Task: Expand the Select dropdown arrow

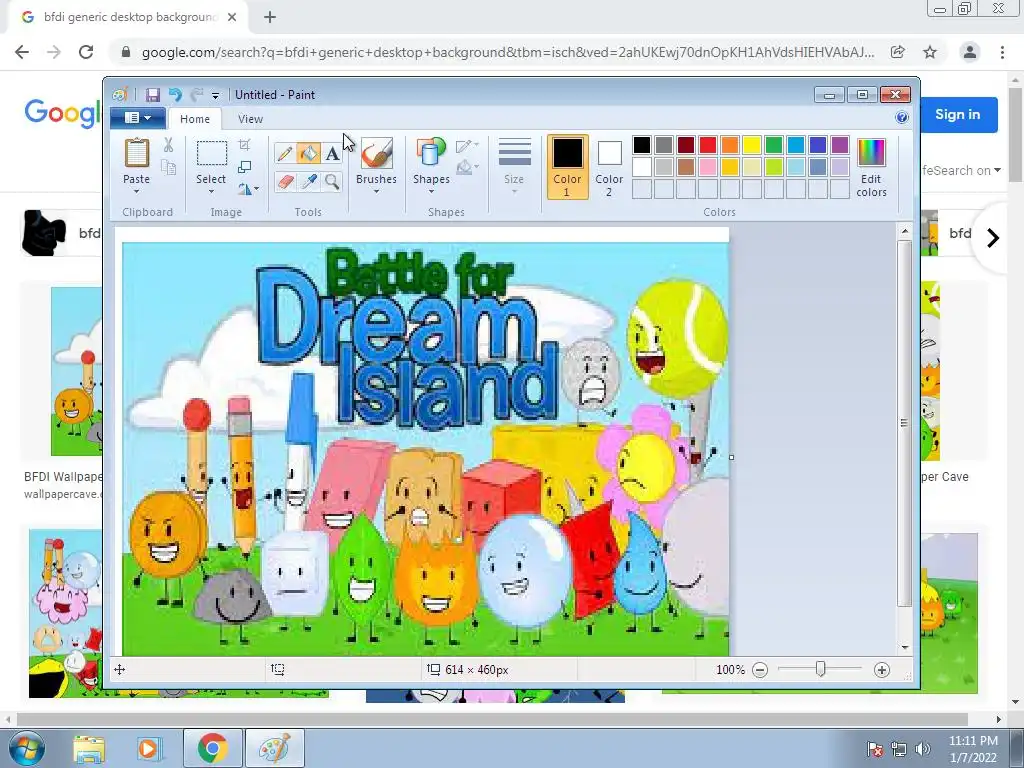Action: tap(211, 192)
